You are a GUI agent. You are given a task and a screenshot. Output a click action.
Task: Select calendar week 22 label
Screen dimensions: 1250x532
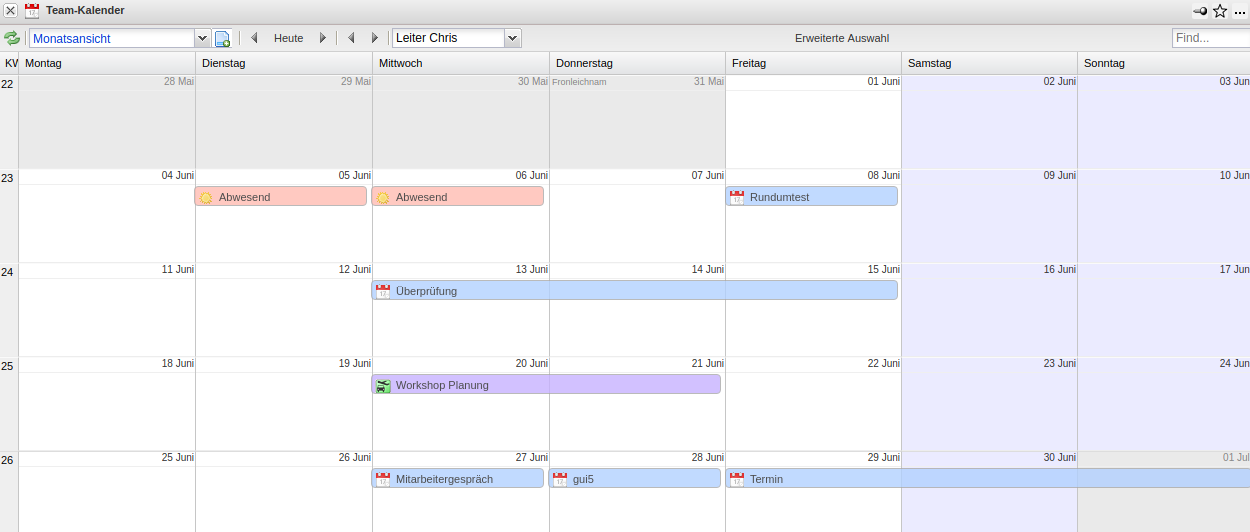tap(8, 84)
